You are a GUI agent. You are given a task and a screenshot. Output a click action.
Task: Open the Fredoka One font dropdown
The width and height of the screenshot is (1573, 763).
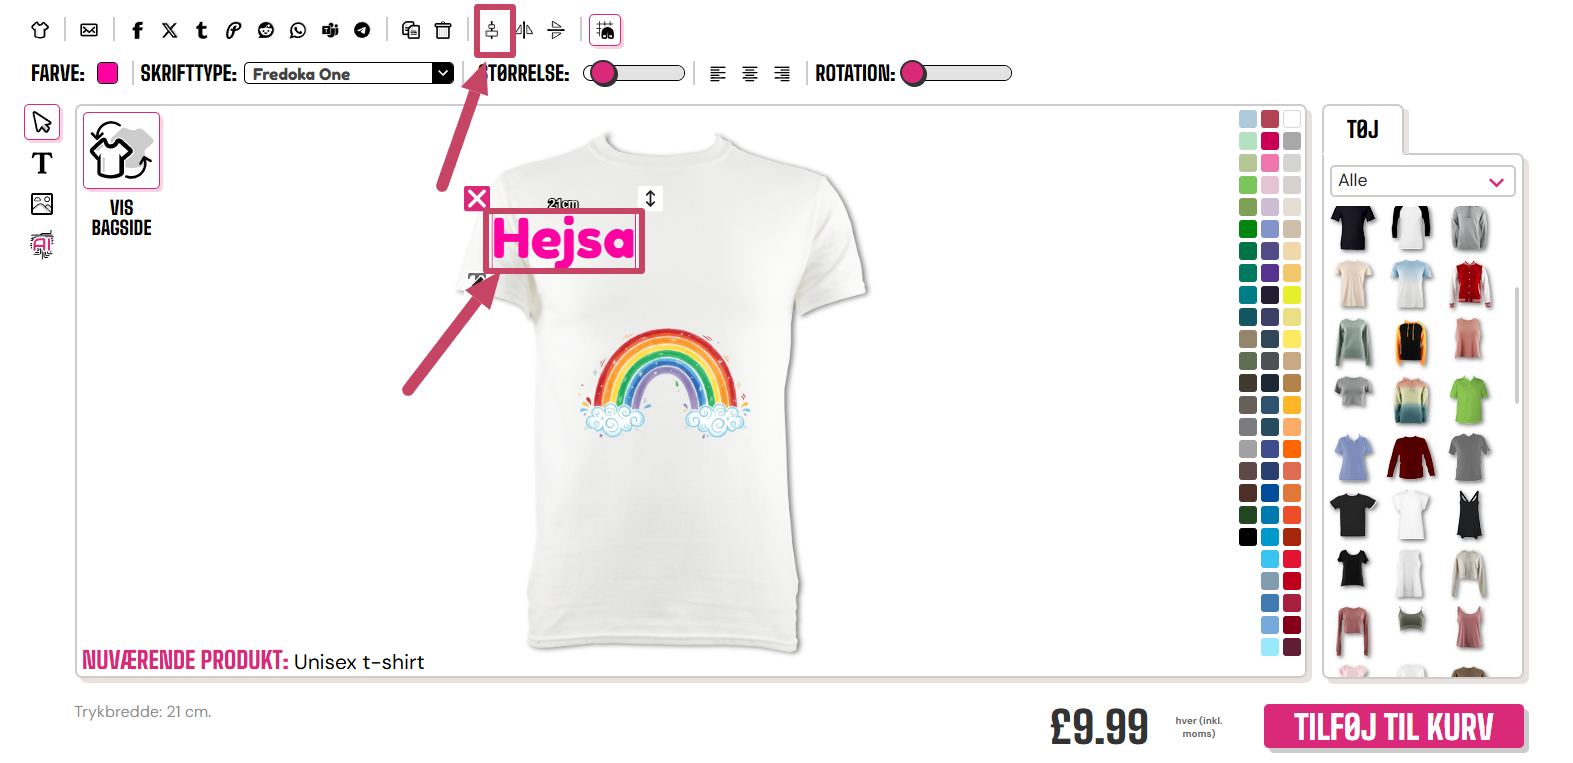(x=349, y=73)
